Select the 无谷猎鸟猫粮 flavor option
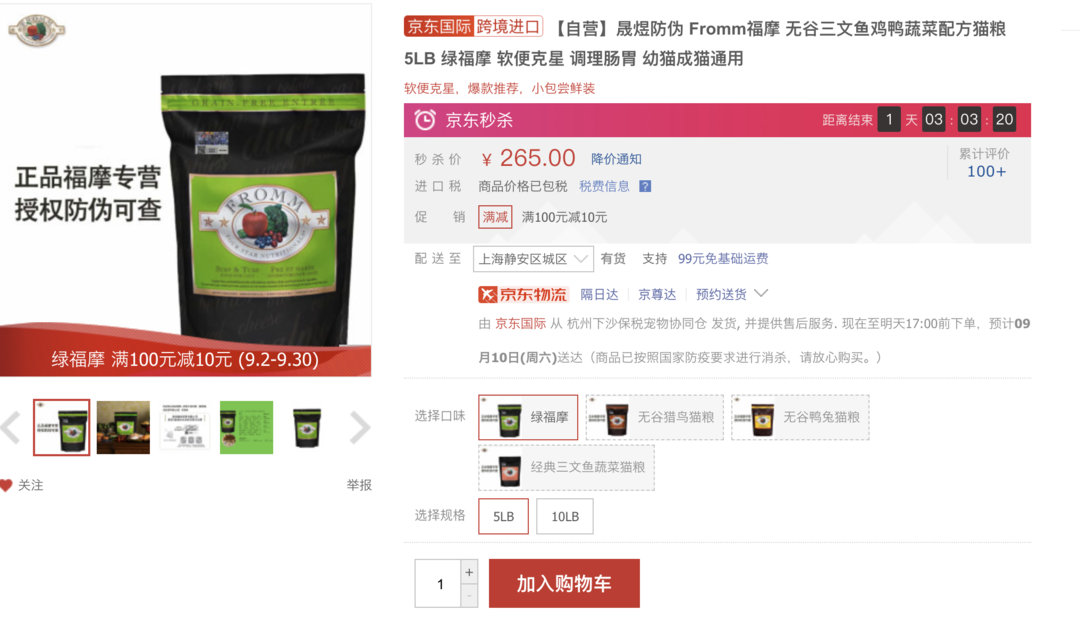 [654, 417]
